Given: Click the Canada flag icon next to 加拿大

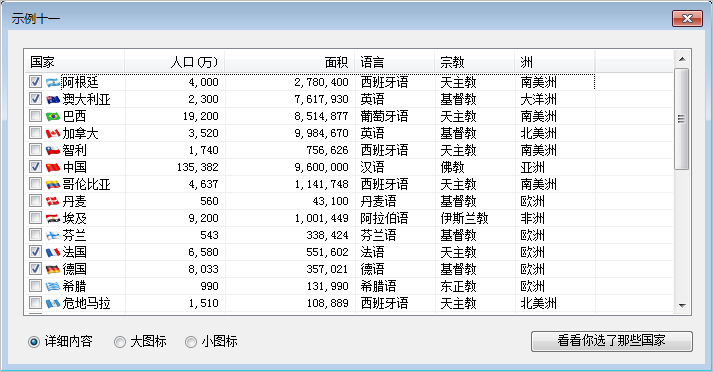Looking at the screenshot, I should coord(53,133).
